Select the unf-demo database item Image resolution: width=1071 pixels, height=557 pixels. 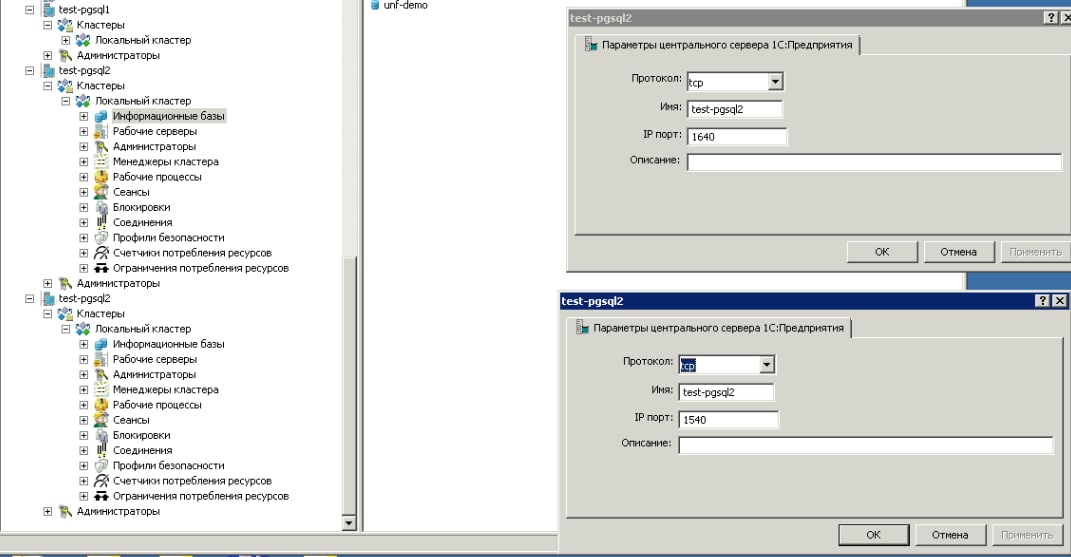399,5
